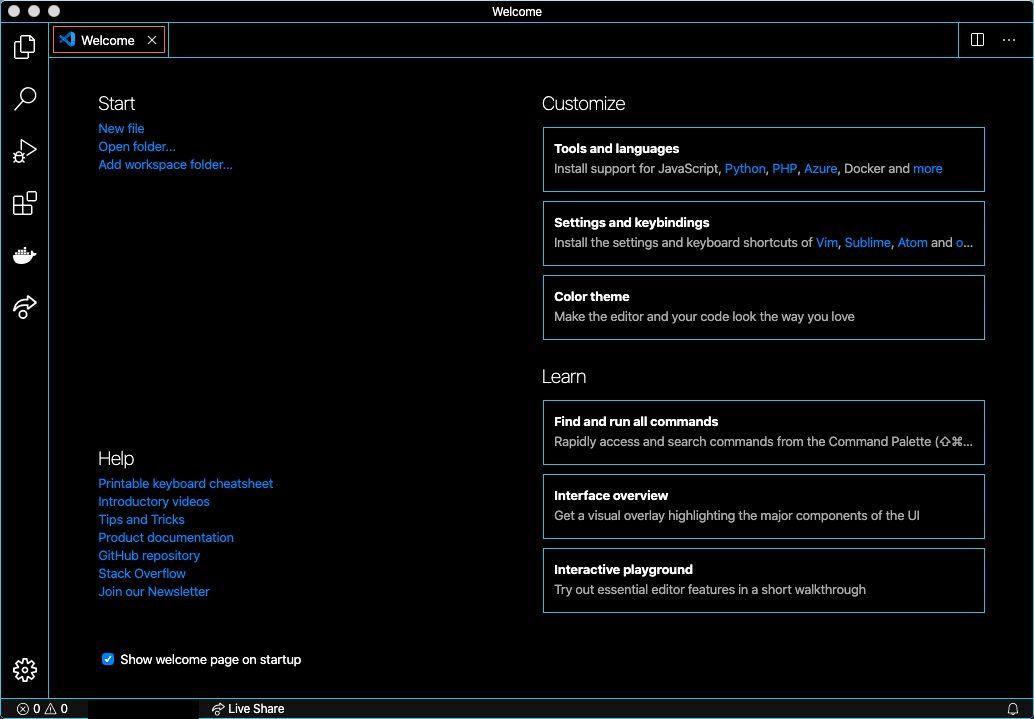Open the GitHub repository link
1034x719 pixels.
coord(149,555)
